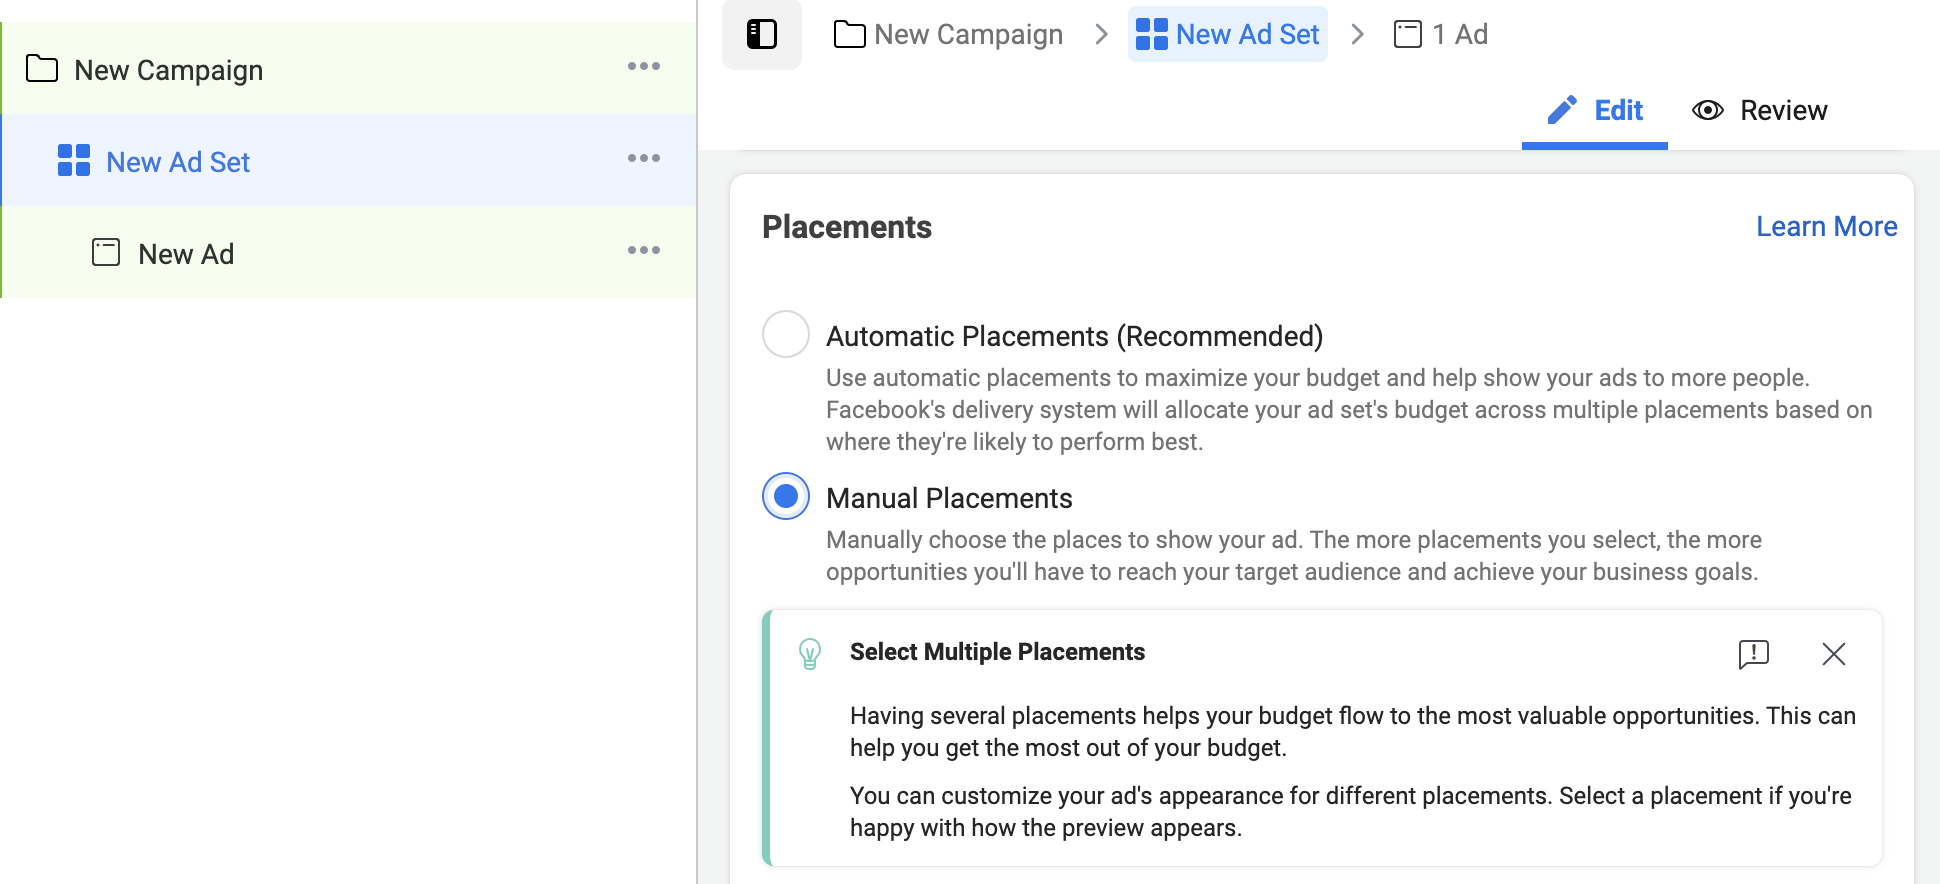
Task: Click the grid icon beside New Ad Set in sidebar
Action: pos(74,160)
